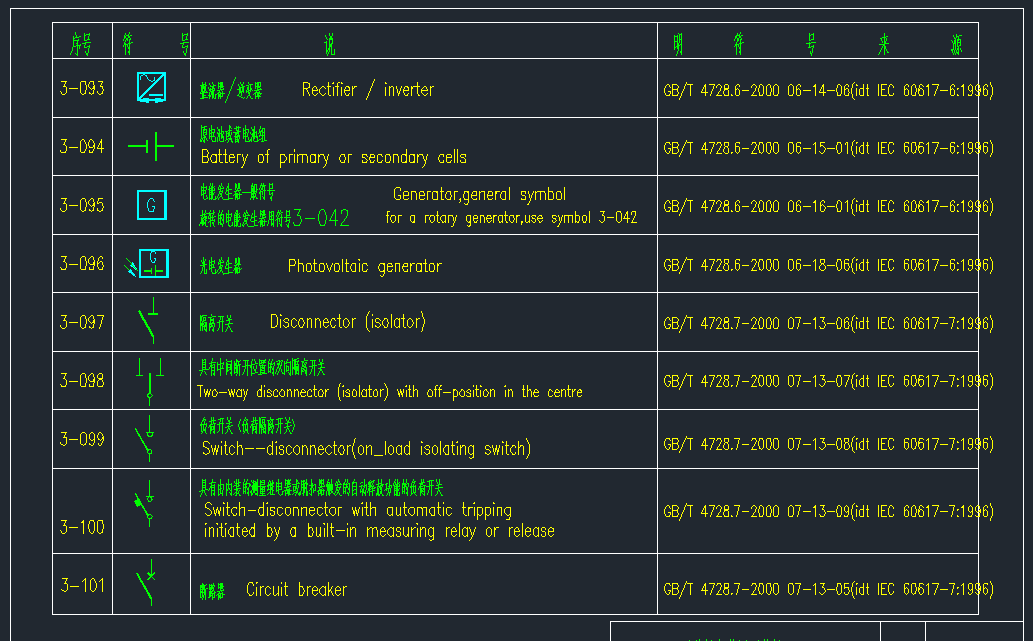Click the generator G box symbol

click(x=151, y=205)
